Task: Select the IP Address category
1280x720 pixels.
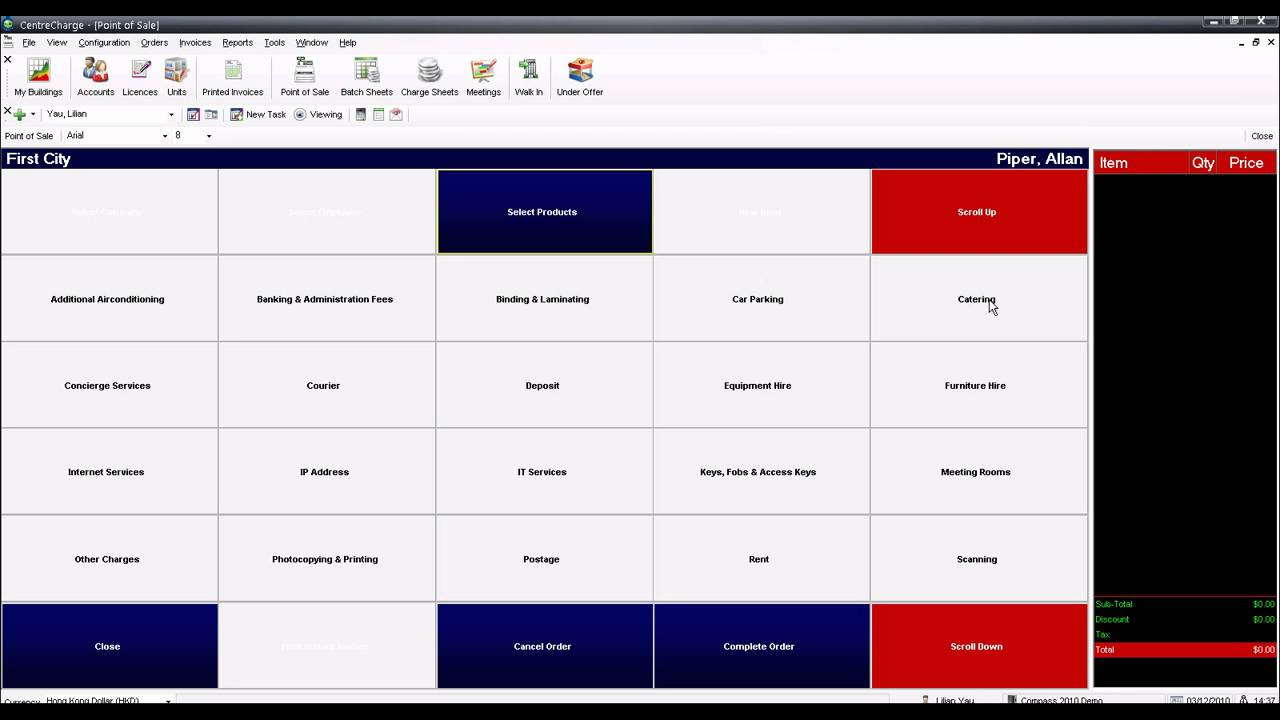Action: tap(326, 472)
